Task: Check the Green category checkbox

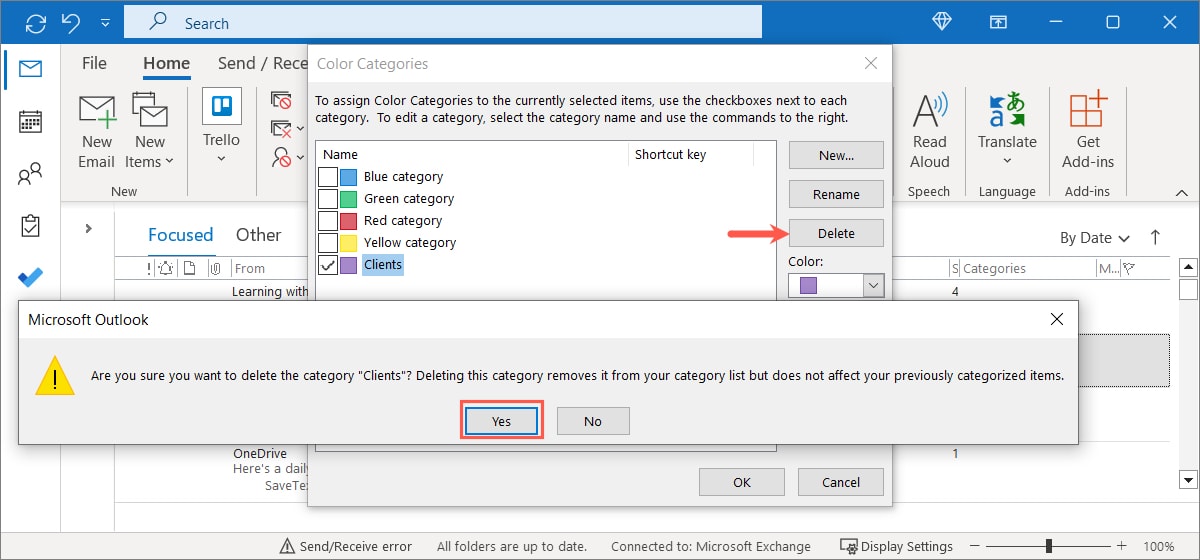Action: click(328, 199)
